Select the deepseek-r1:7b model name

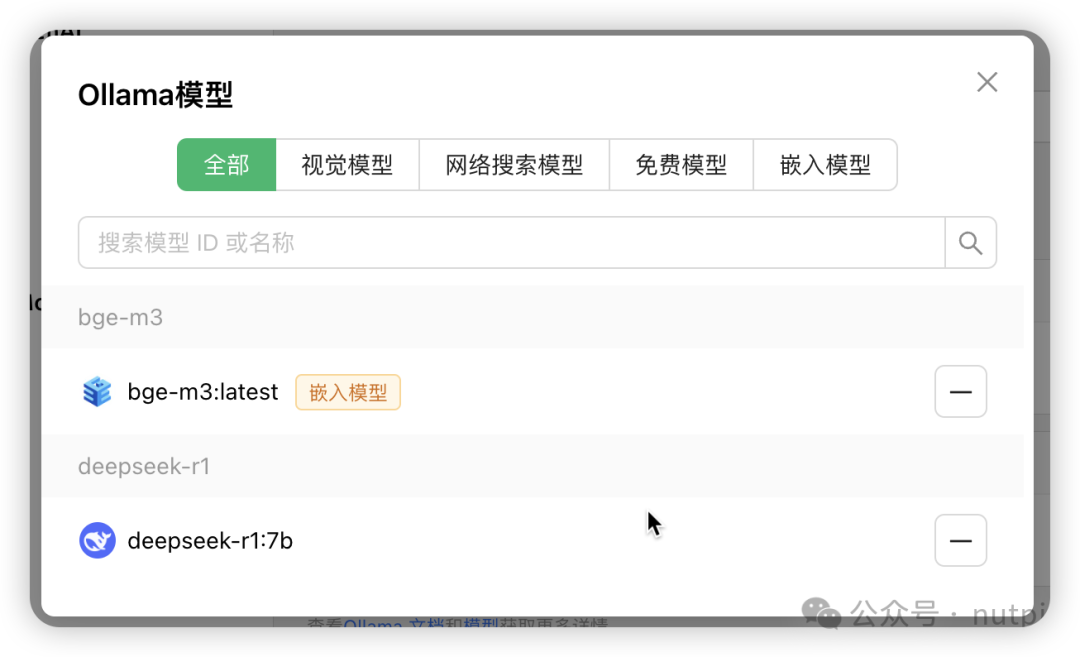[210, 541]
